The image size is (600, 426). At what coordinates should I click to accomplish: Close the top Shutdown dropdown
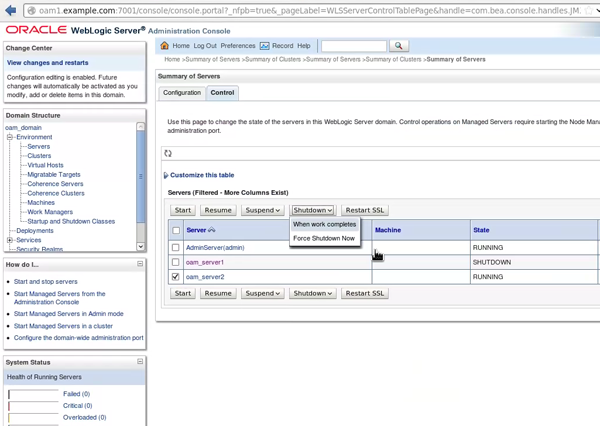pyautogui.click(x=313, y=210)
